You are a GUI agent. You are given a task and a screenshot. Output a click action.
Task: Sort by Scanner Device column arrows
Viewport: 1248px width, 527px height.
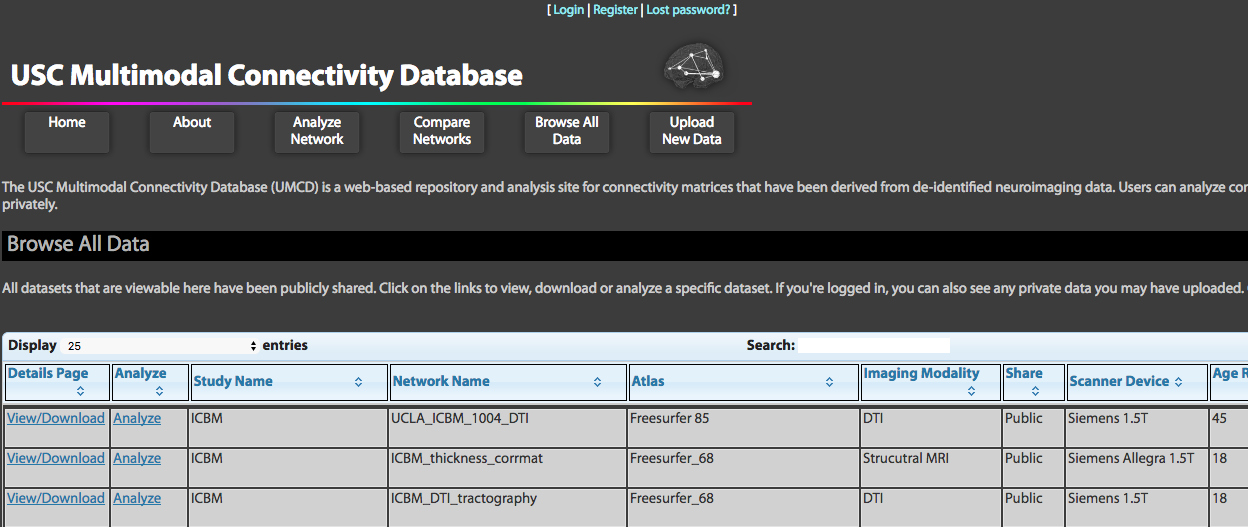1178,382
